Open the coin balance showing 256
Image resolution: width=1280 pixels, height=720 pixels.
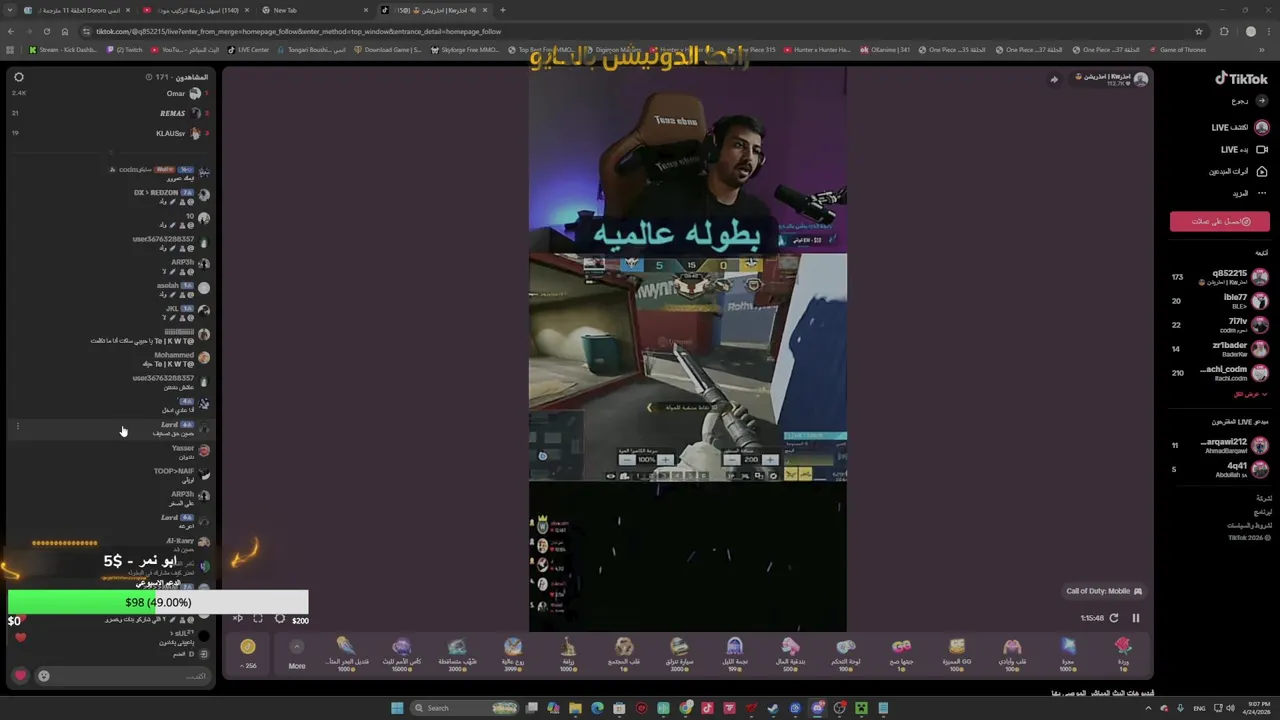tap(248, 653)
